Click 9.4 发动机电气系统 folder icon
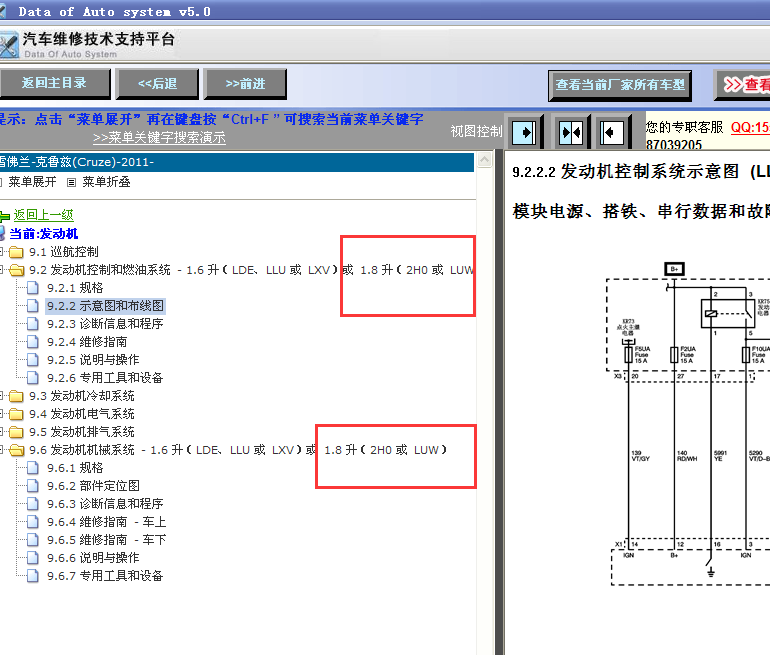 (x=16, y=414)
